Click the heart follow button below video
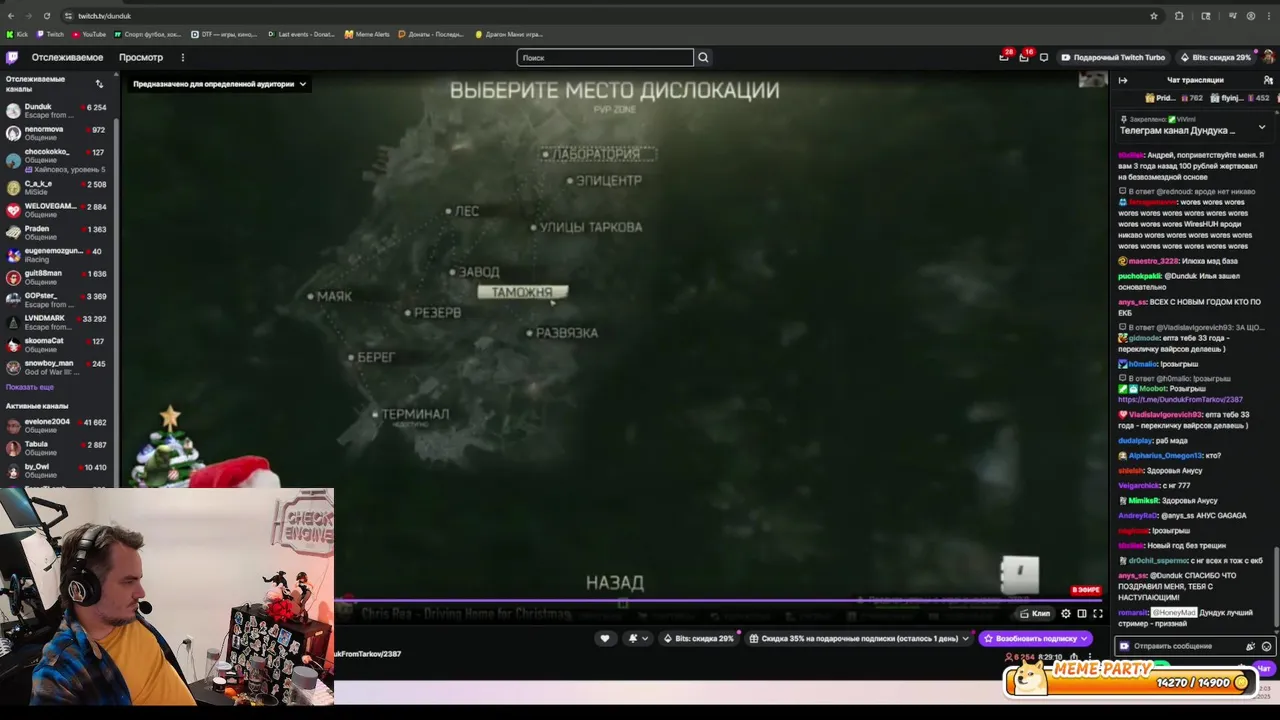The width and height of the screenshot is (1280, 720). pos(604,638)
